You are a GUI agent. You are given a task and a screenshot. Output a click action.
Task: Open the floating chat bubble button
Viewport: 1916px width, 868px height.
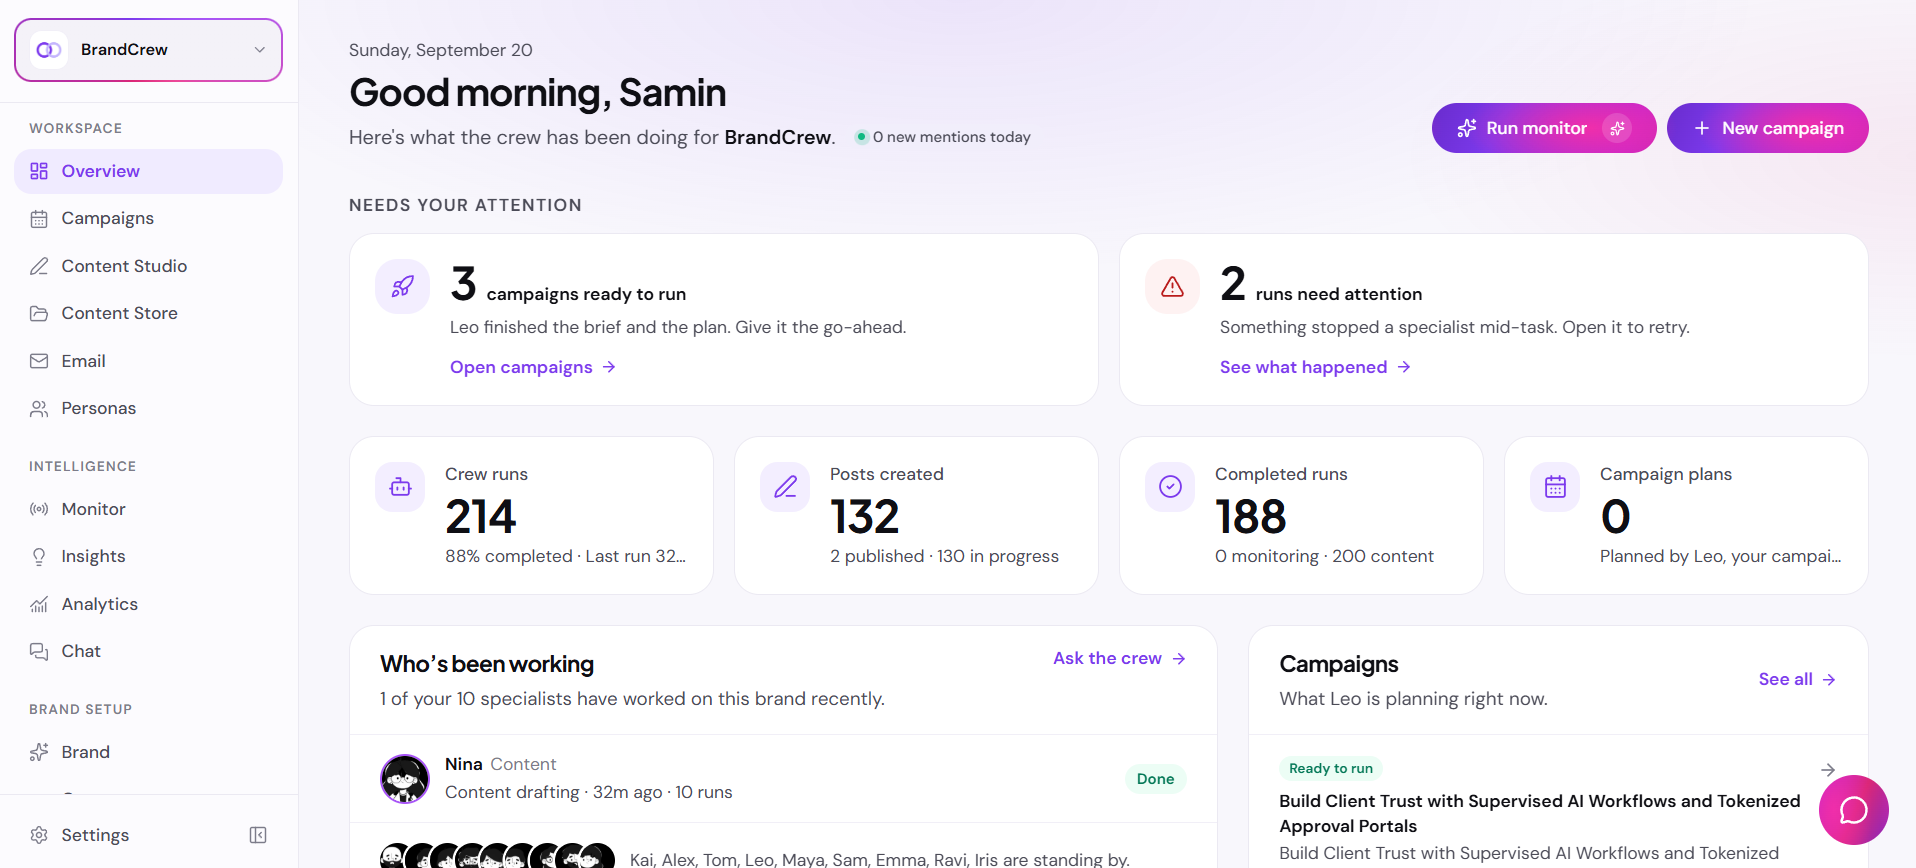[1853, 810]
